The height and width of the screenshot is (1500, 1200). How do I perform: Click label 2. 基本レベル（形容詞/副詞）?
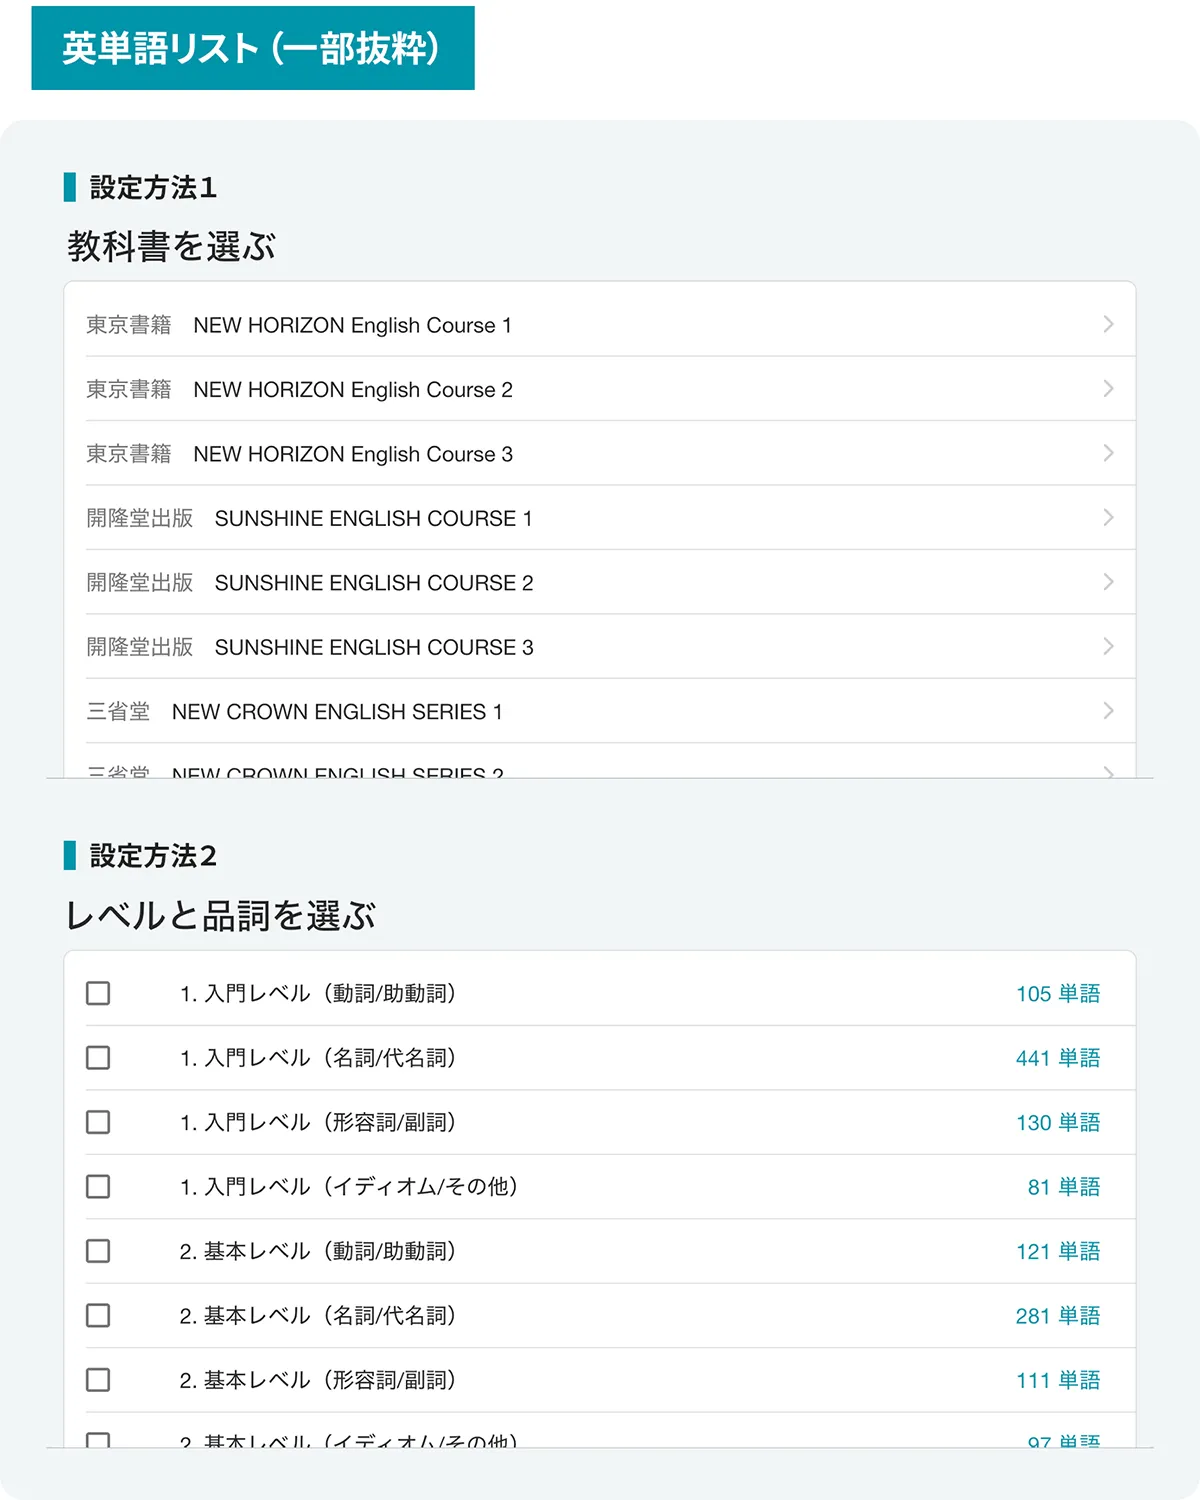click(318, 1380)
